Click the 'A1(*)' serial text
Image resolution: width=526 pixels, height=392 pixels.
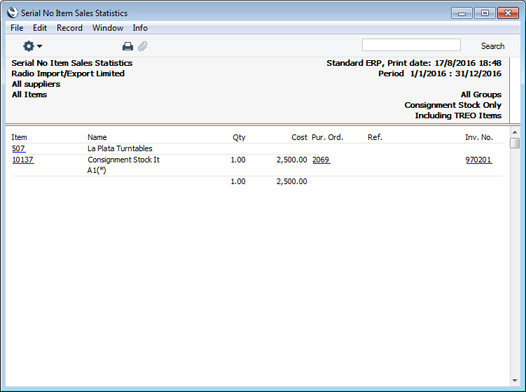[97, 170]
